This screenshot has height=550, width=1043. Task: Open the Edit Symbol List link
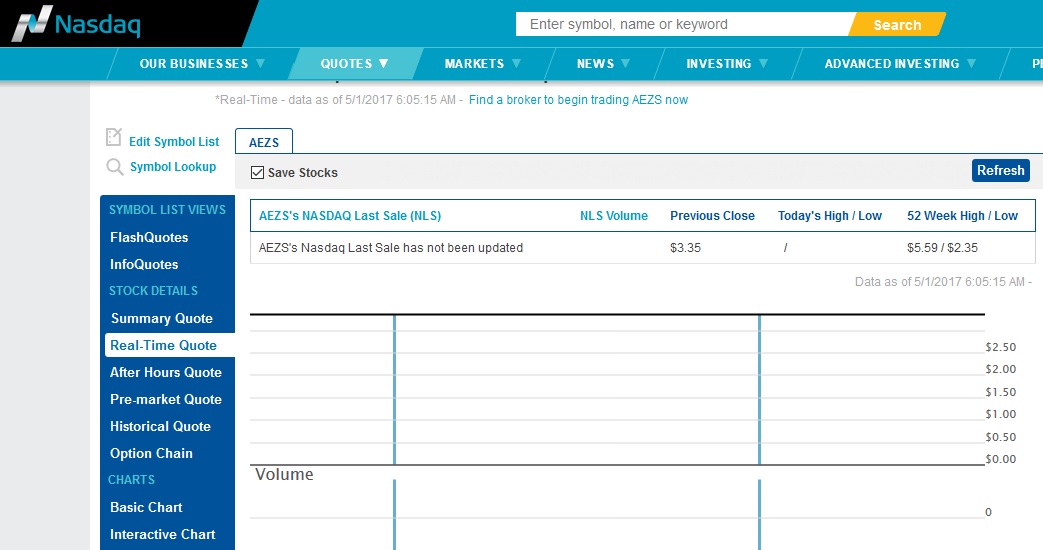(174, 142)
